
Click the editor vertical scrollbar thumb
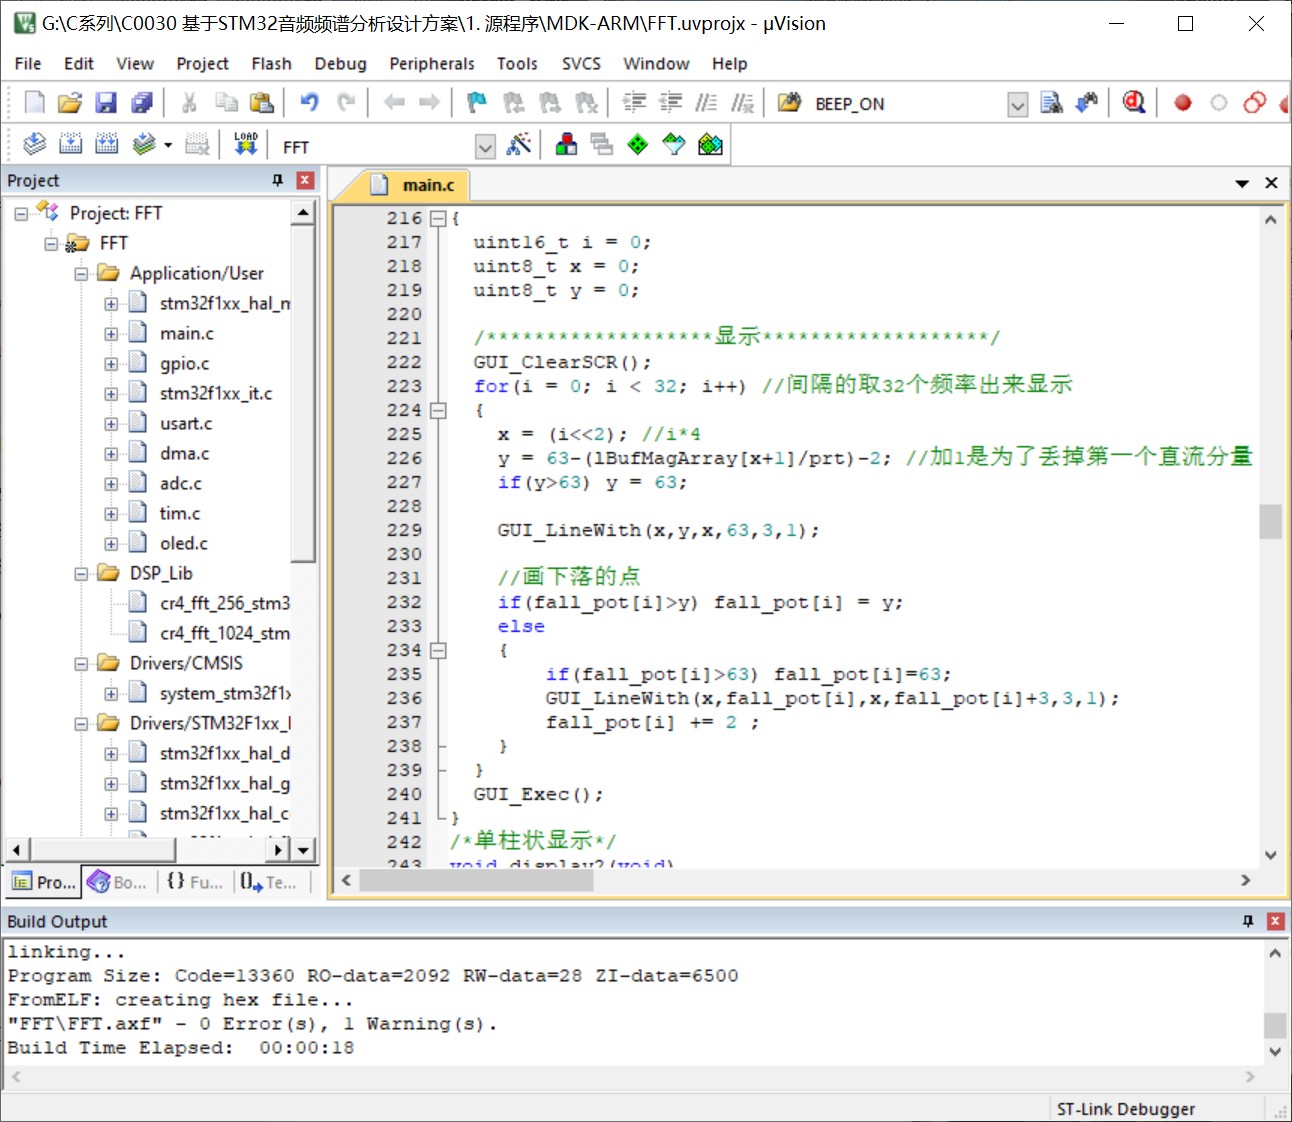click(1270, 521)
